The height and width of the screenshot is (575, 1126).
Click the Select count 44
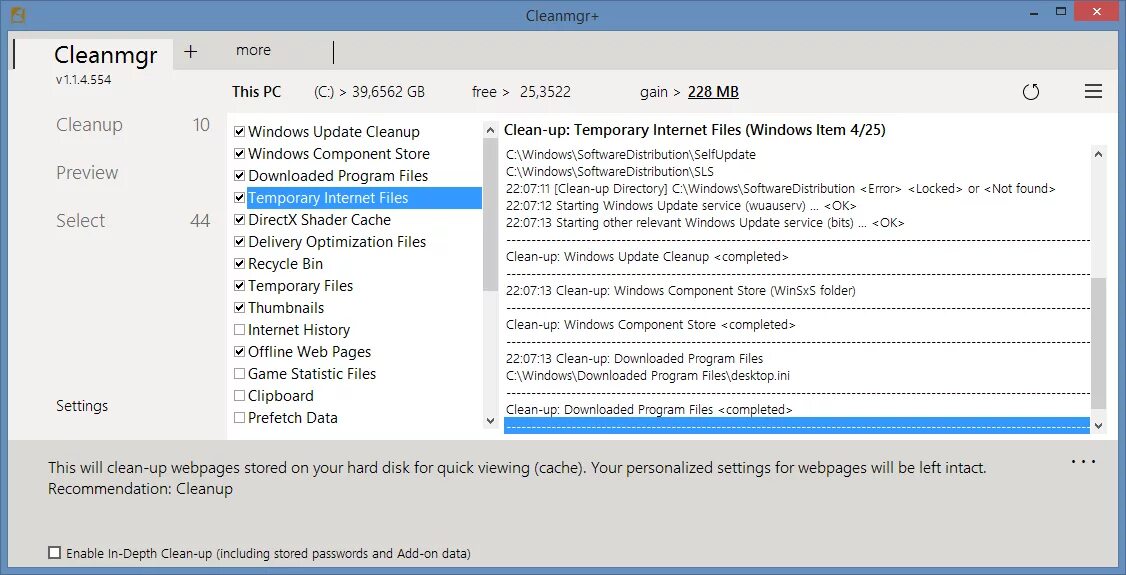tap(200, 221)
